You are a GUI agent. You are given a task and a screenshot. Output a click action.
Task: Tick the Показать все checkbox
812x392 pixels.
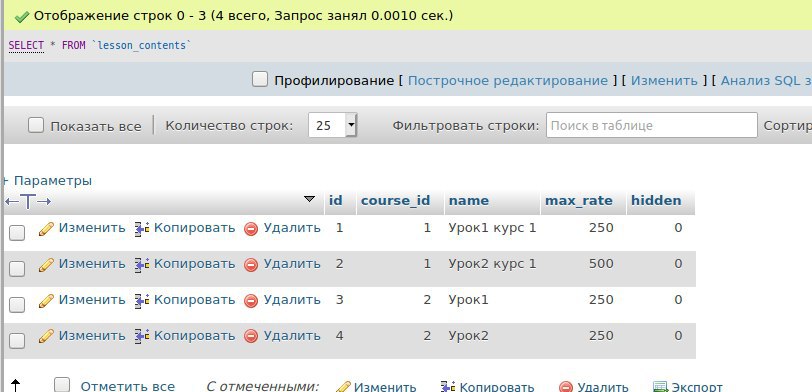[x=36, y=125]
